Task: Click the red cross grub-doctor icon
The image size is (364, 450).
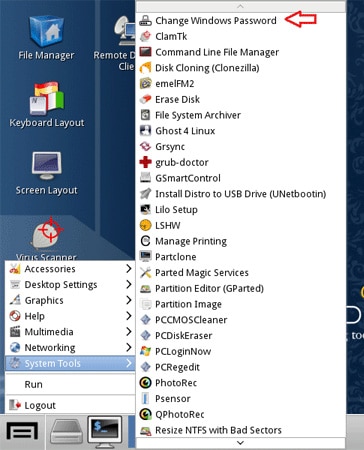Action: click(145, 162)
